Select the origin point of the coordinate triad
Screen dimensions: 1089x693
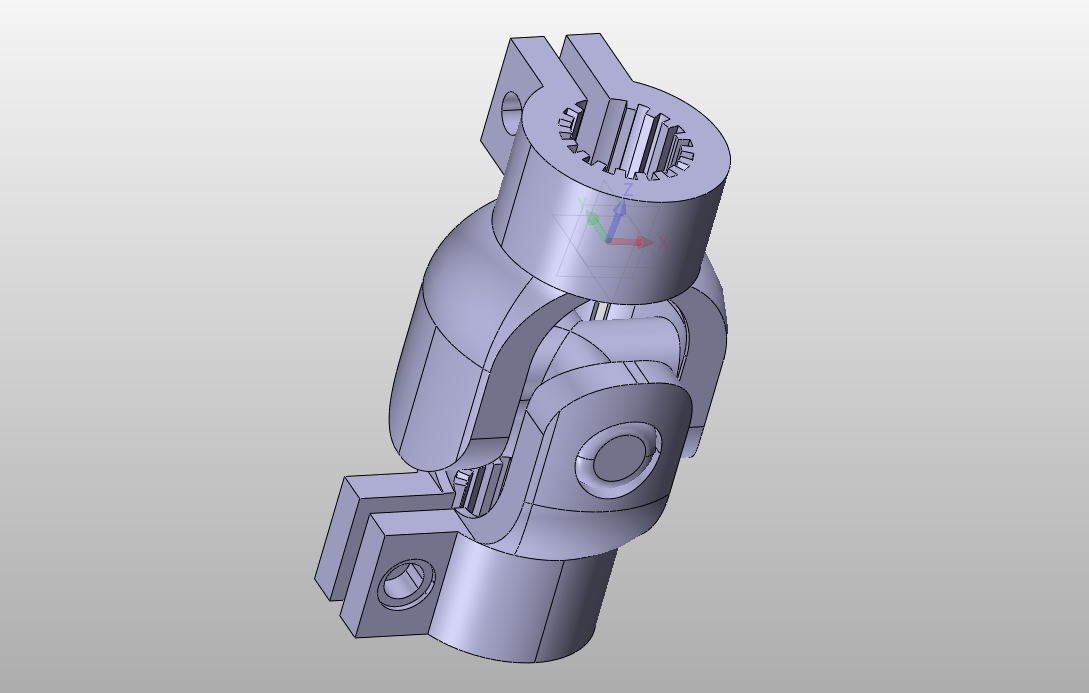tap(608, 241)
